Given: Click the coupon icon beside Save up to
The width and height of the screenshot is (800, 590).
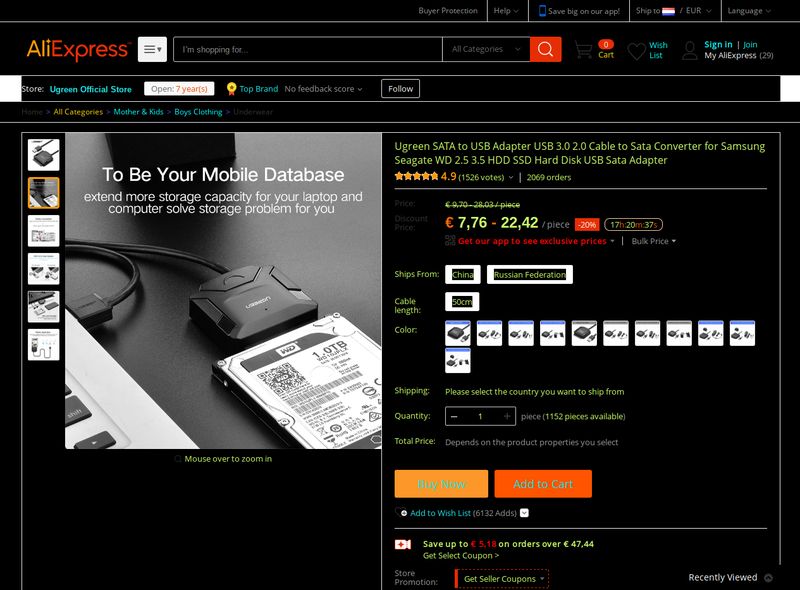Looking at the screenshot, I should point(403,545).
